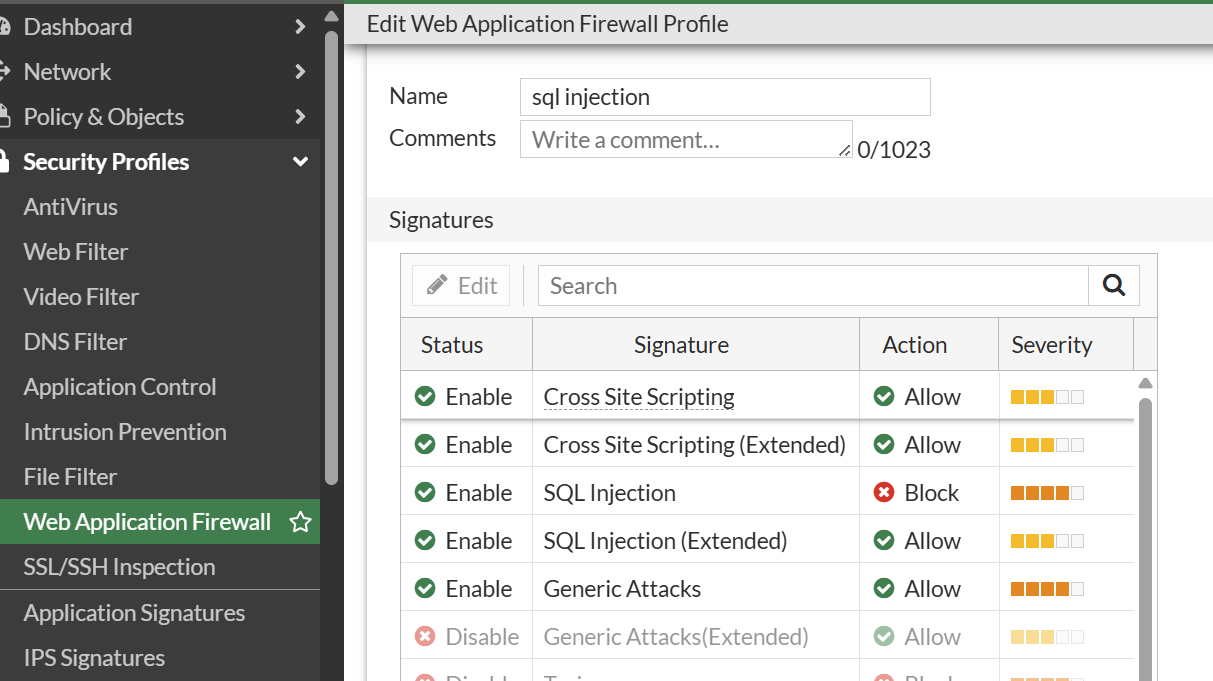1213x681 pixels.
Task: Toggle Enable status for SQL Injection row
Action: click(x=425, y=493)
